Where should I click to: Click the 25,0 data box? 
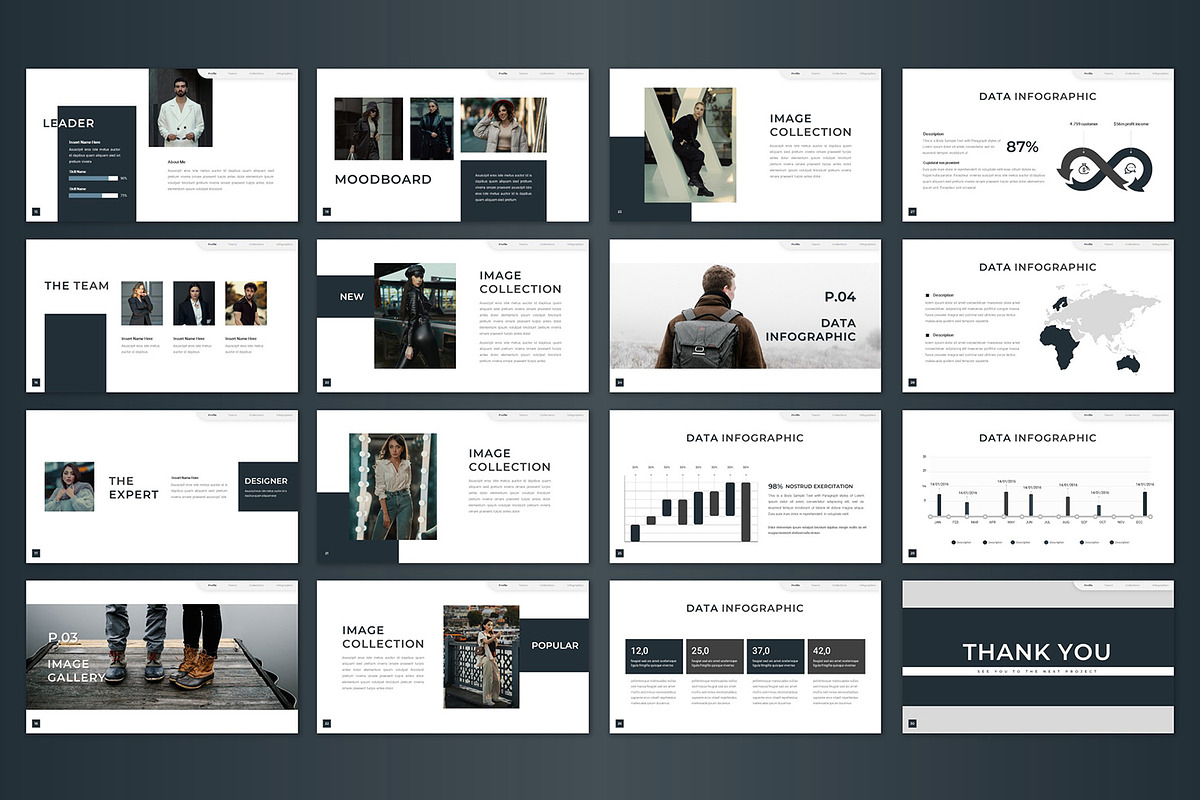coord(715,657)
